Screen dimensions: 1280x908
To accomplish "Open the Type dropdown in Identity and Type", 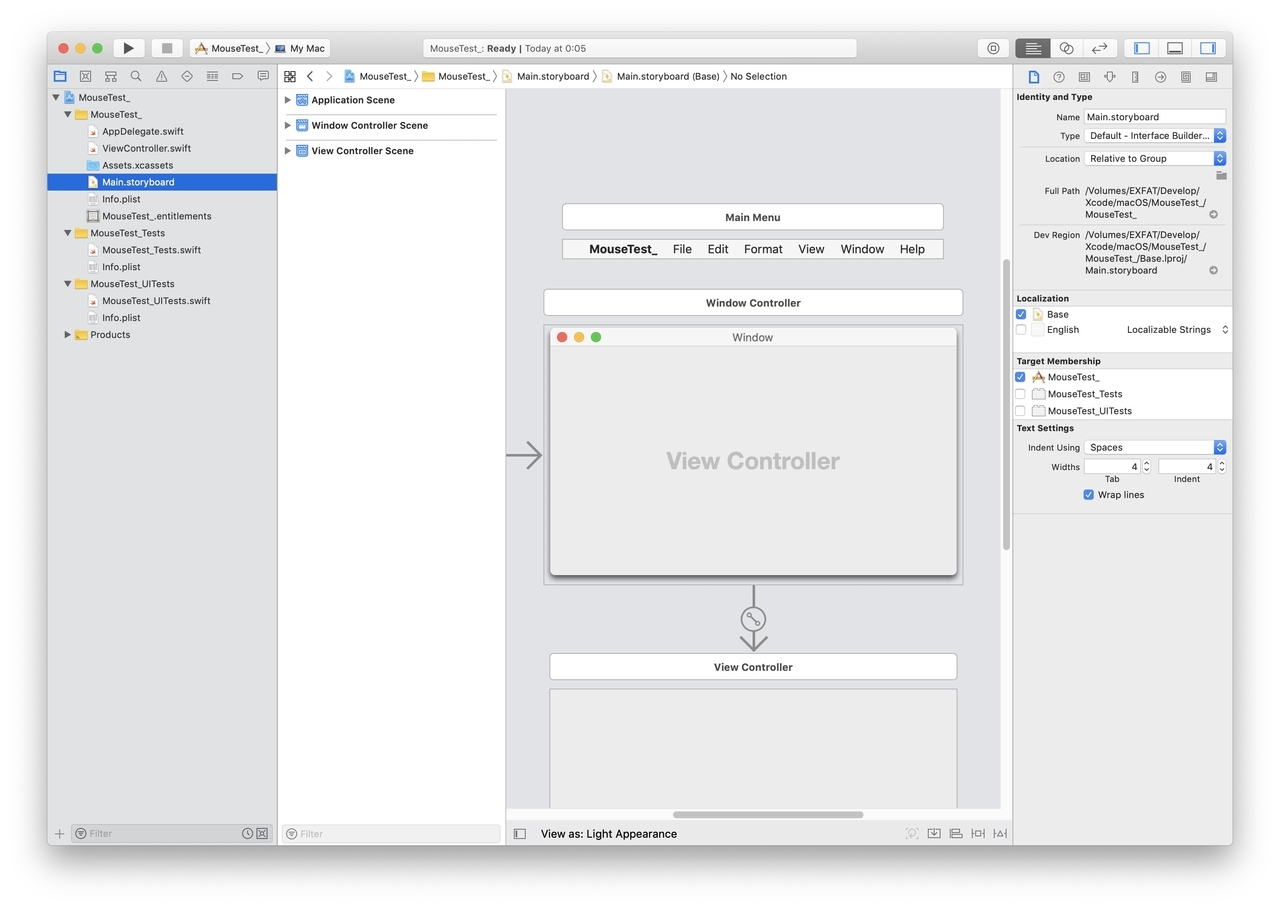I will tap(1155, 136).
